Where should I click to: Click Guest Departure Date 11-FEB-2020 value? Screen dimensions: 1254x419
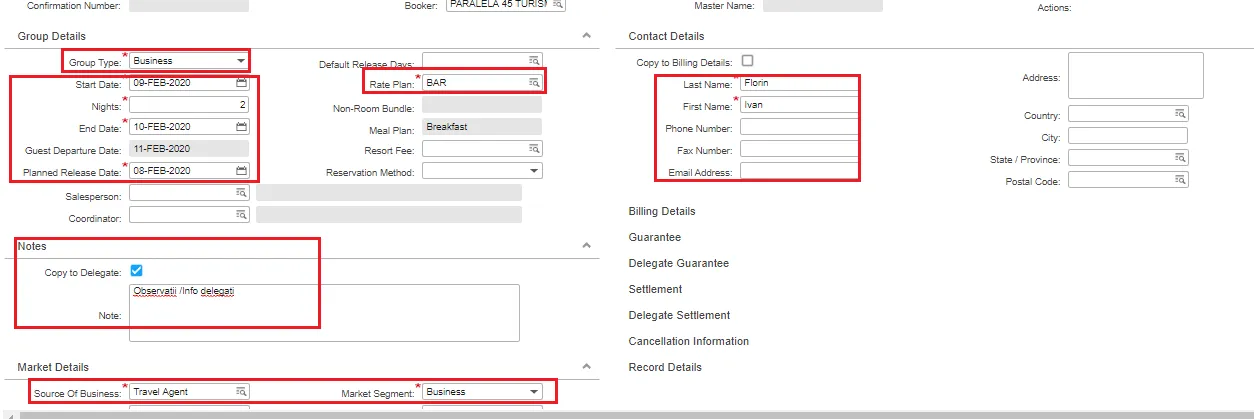click(189, 149)
